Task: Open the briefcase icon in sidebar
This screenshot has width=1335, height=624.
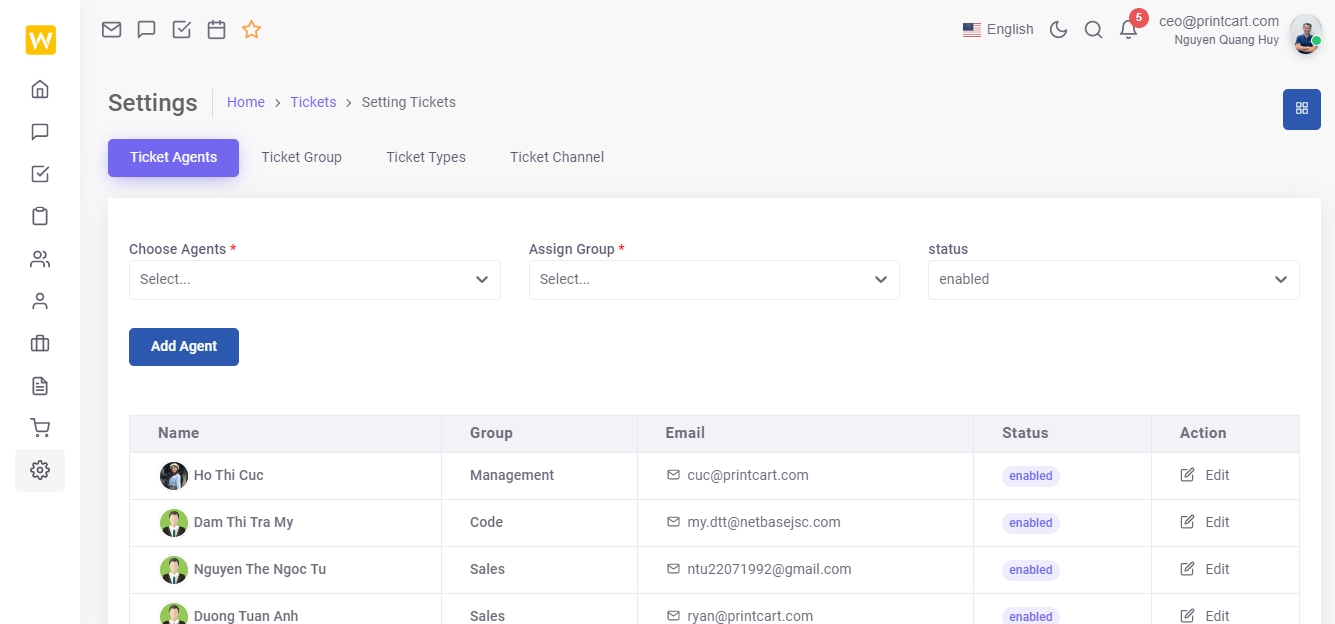Action: coord(40,343)
